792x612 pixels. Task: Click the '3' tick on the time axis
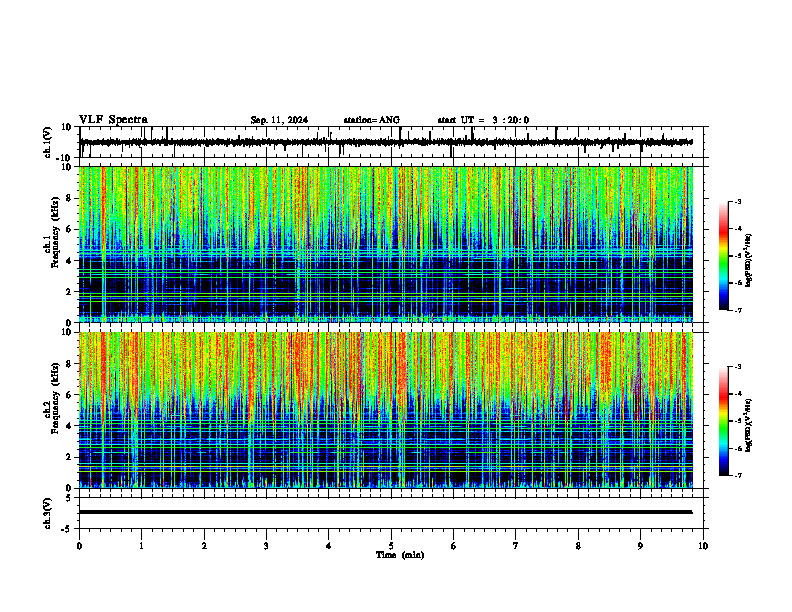tap(266, 546)
